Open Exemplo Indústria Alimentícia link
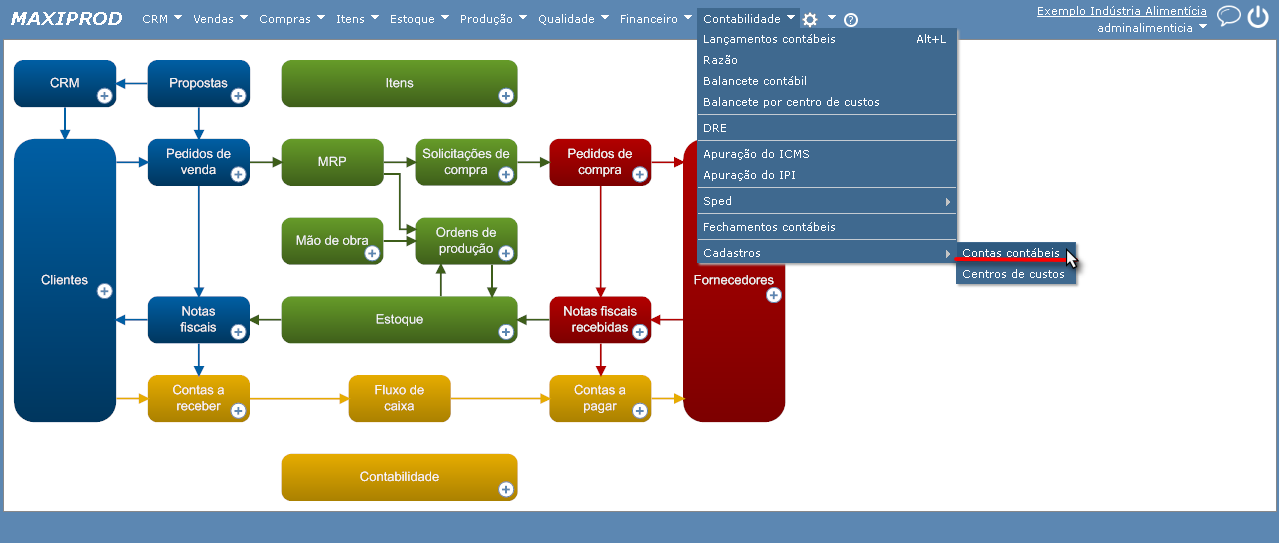This screenshot has height=543, width=1279. (1122, 11)
